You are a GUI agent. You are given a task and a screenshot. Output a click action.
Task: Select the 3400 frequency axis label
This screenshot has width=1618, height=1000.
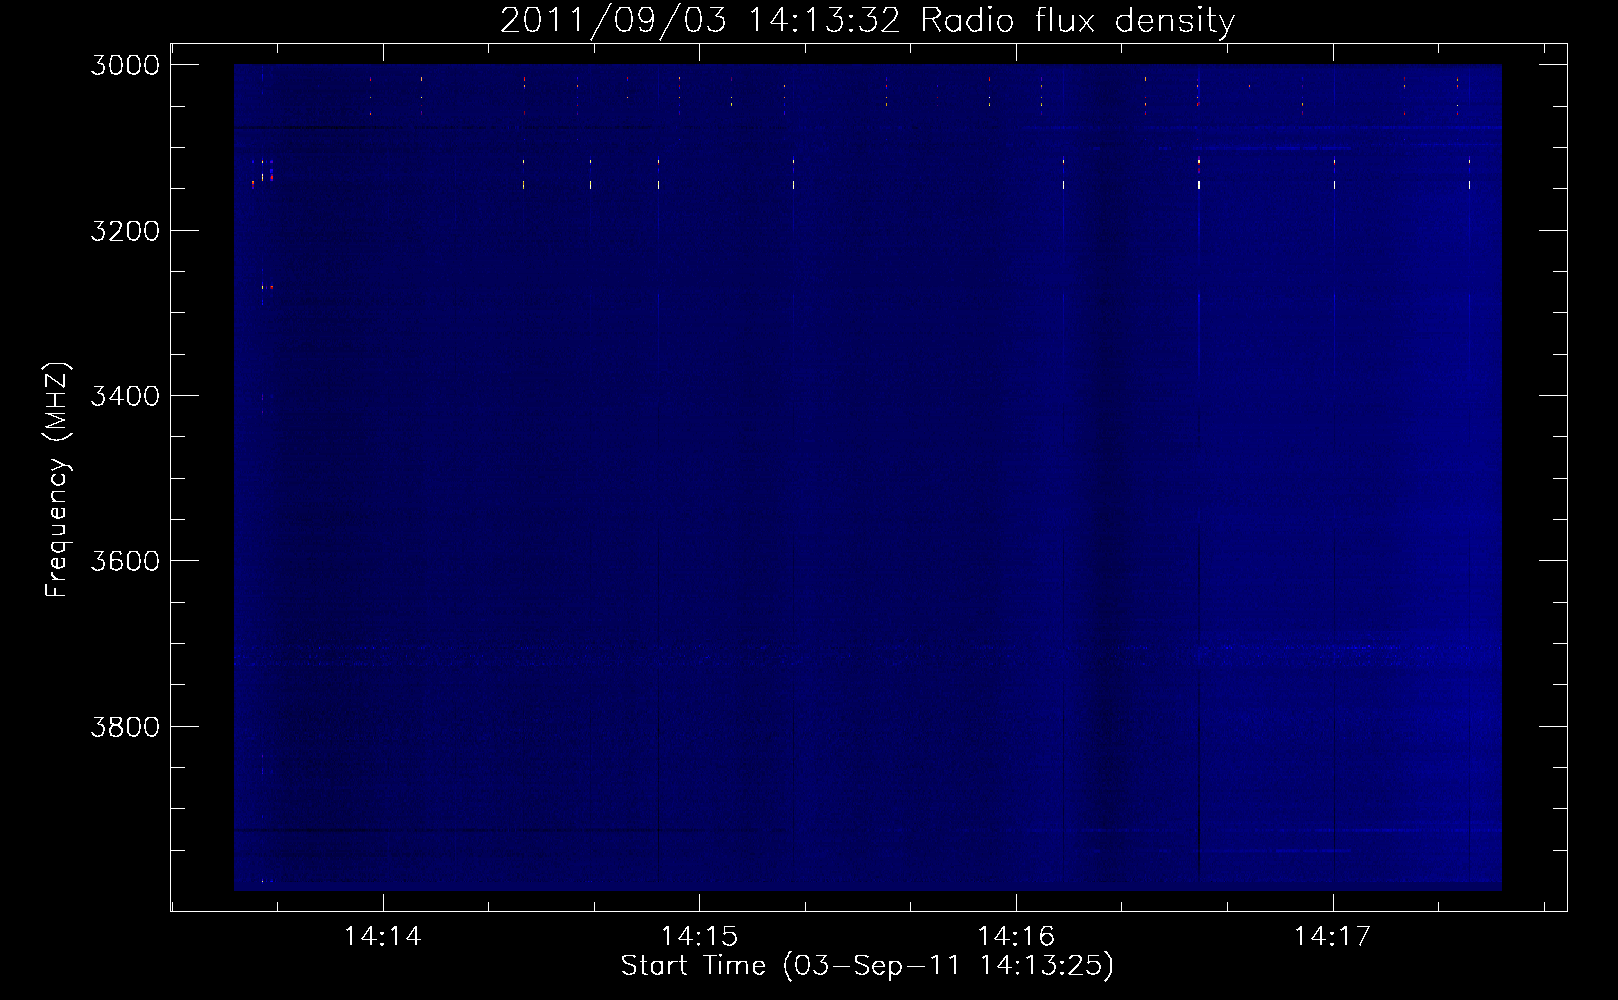click(x=125, y=396)
